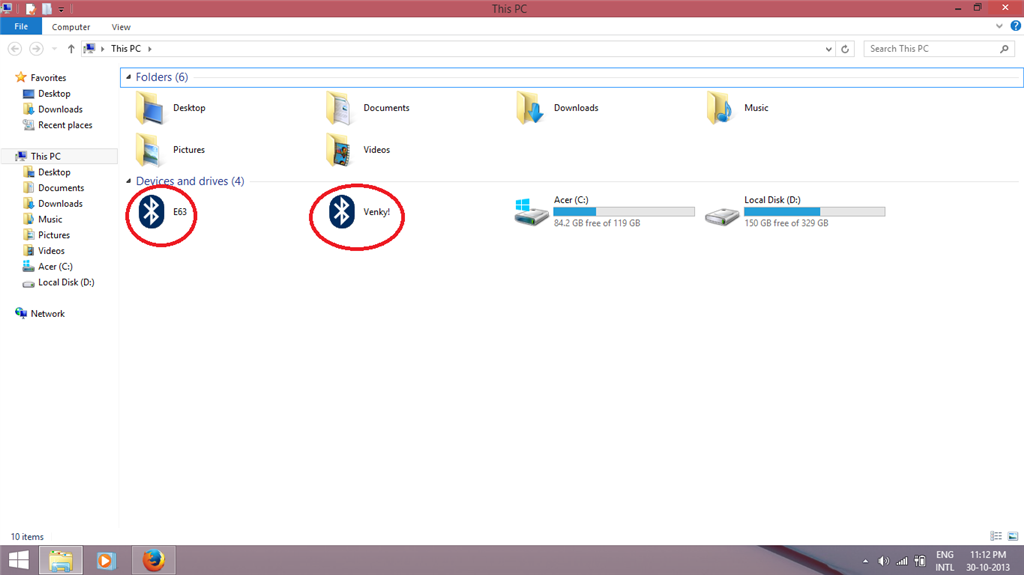
Task: Open the Computer ribbon tab
Action: click(x=71, y=27)
